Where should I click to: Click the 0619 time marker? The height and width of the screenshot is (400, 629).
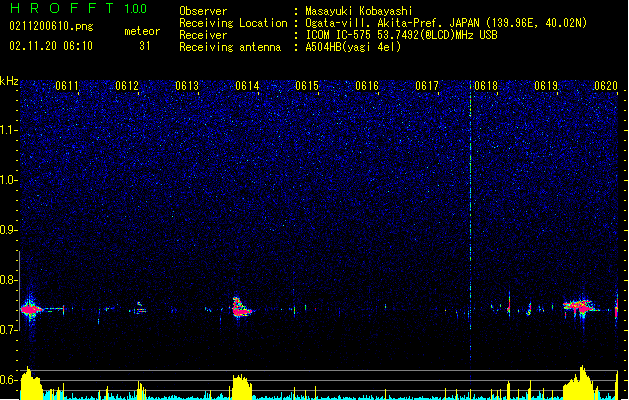(546, 86)
